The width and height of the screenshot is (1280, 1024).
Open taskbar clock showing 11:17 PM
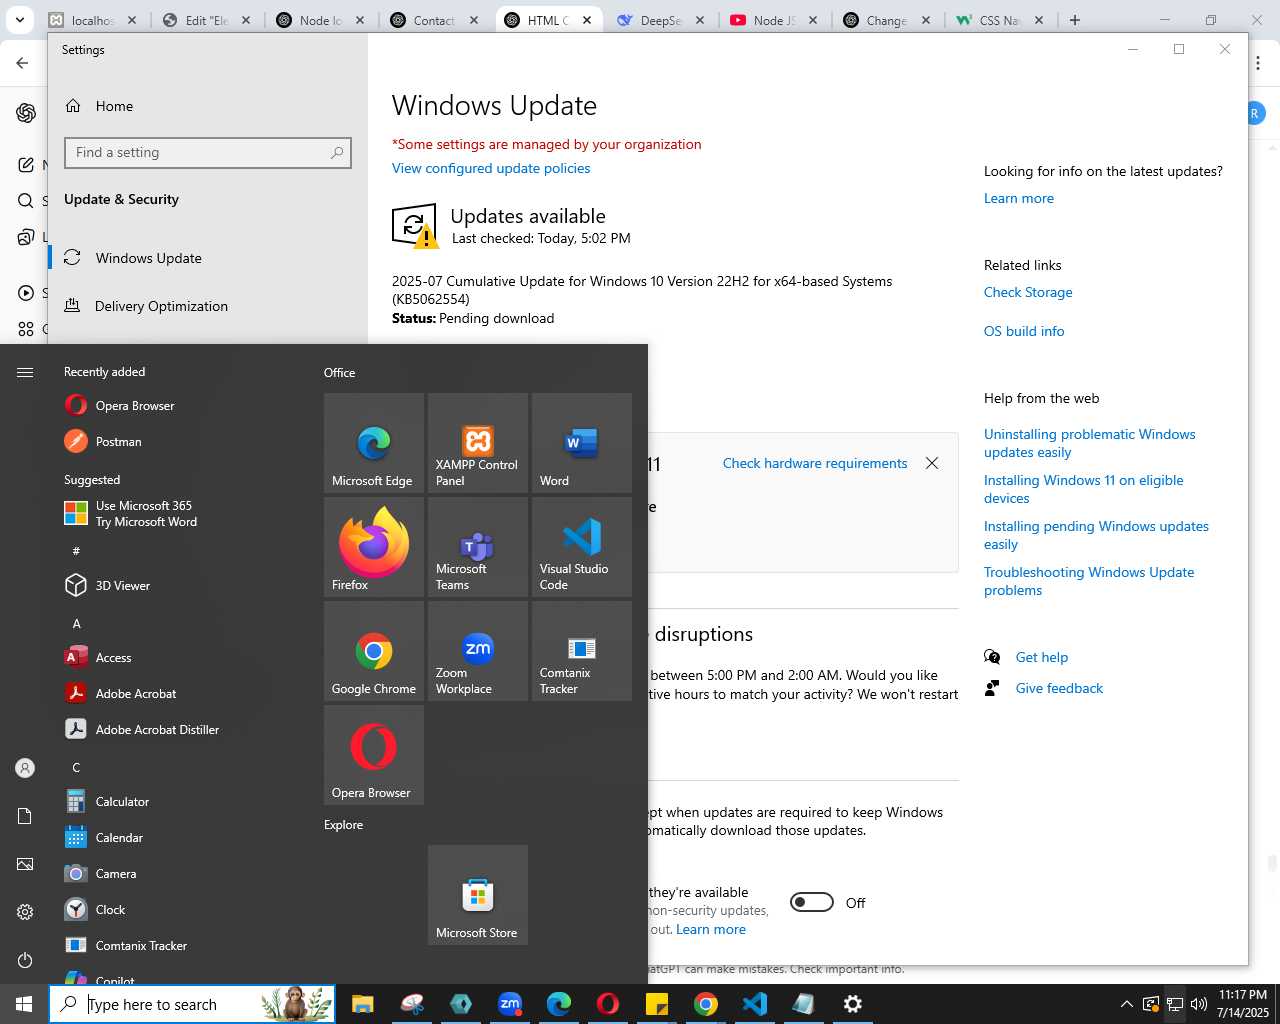pyautogui.click(x=1243, y=1004)
